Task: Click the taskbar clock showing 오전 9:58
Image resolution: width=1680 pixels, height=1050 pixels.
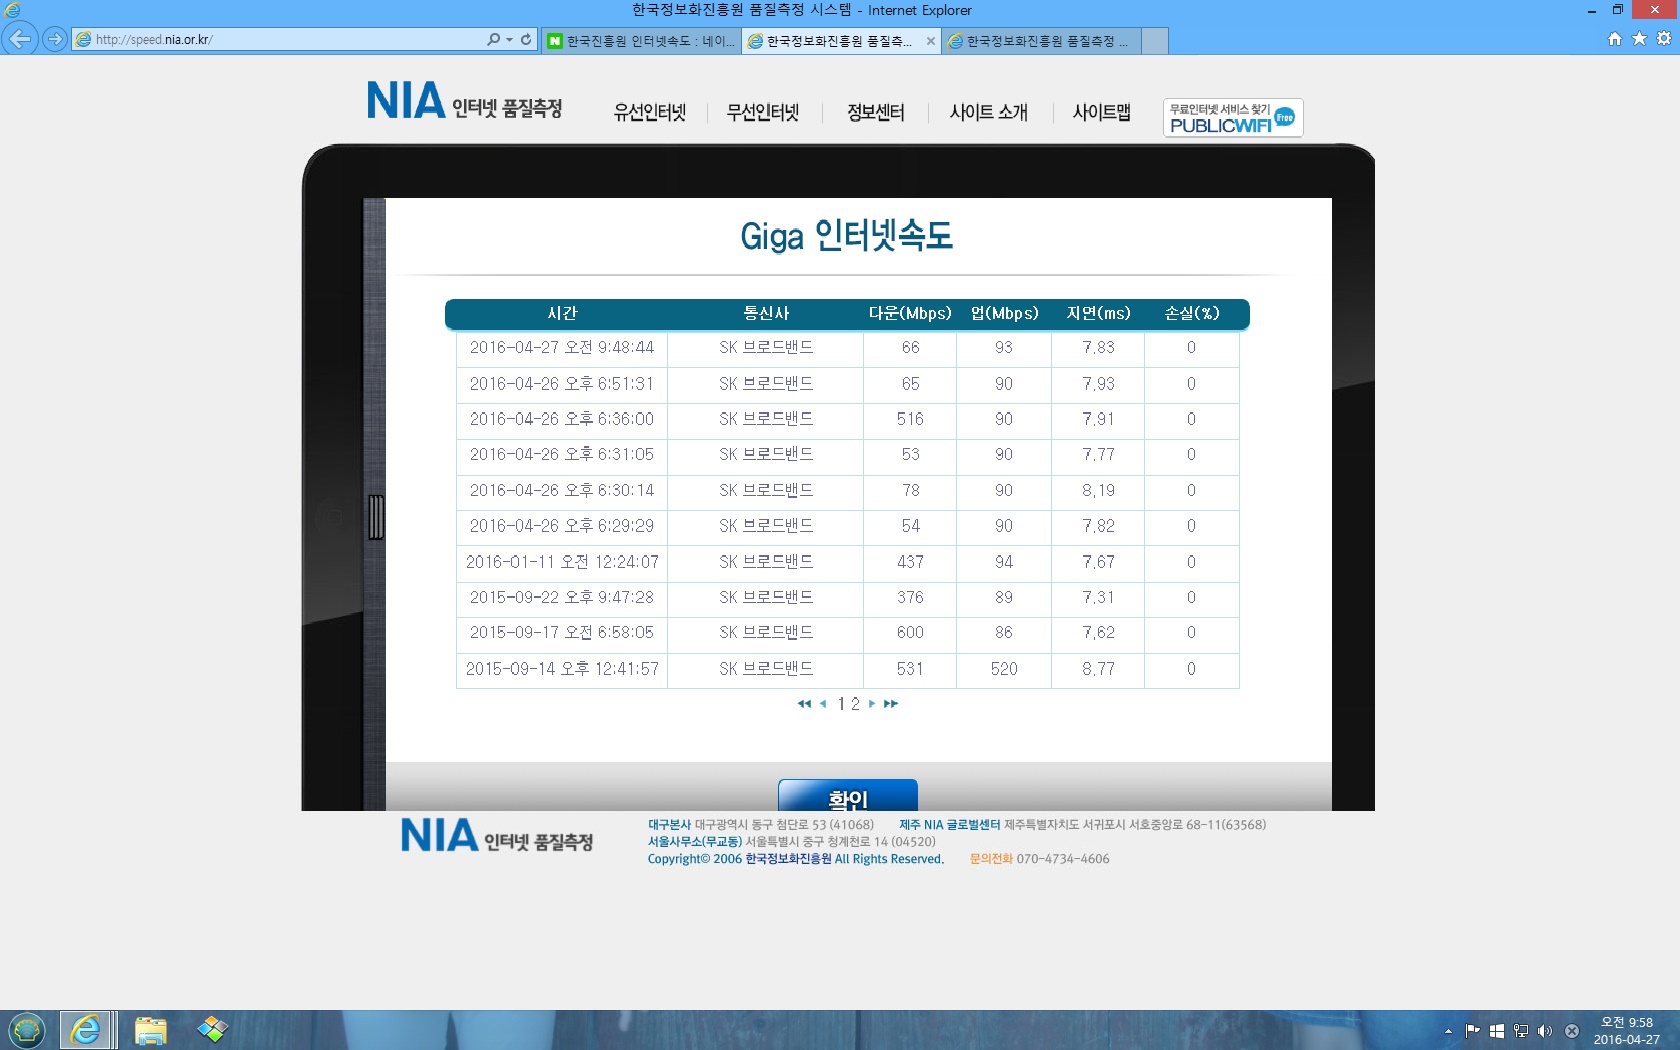Action: [x=1627, y=1031]
